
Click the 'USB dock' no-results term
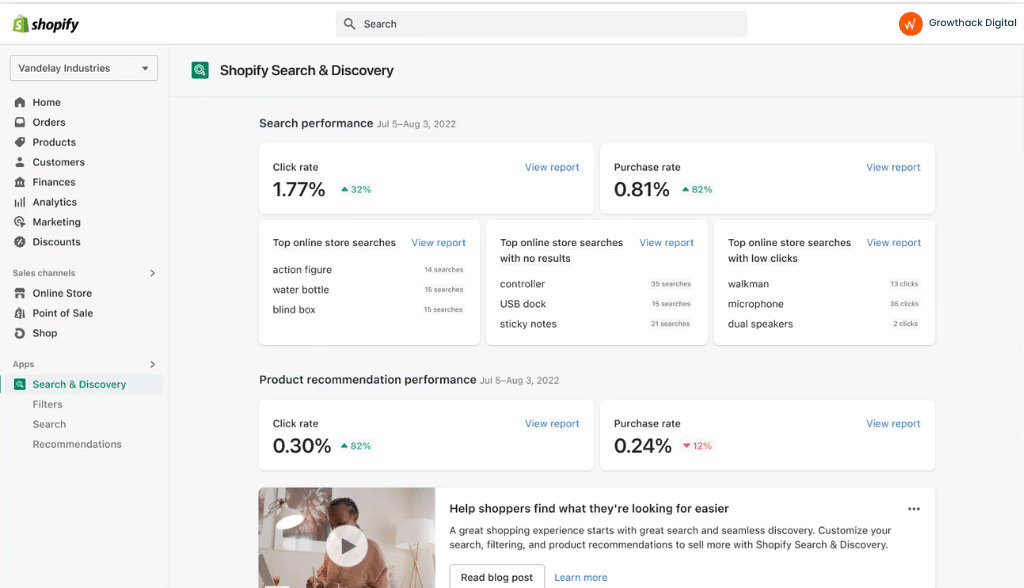pyautogui.click(x=523, y=304)
